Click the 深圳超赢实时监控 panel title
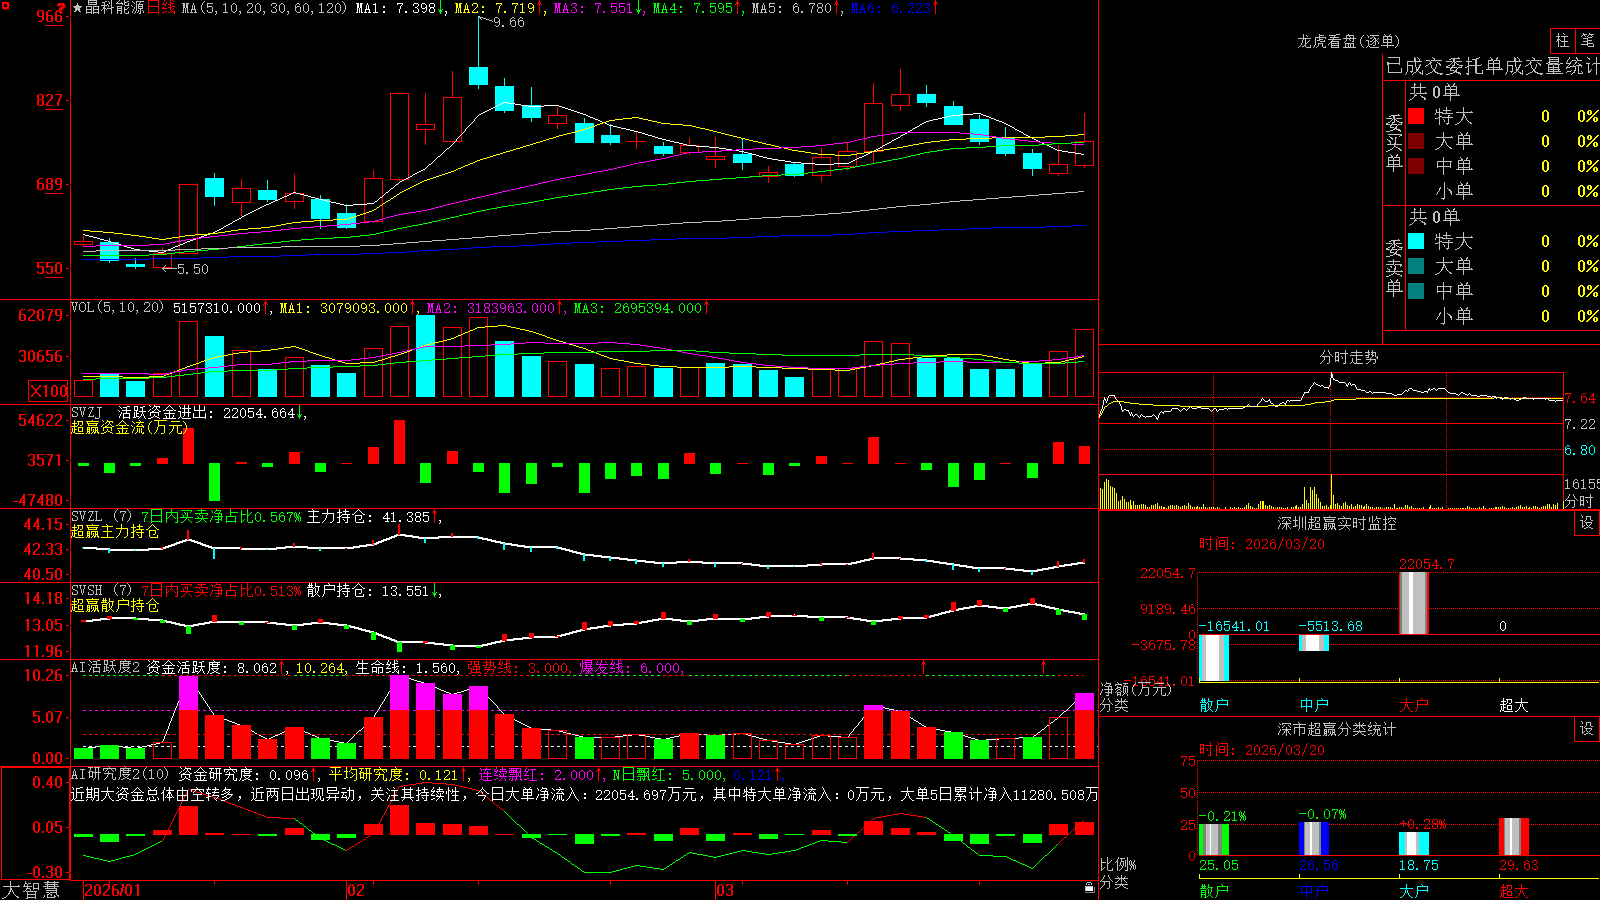Viewport: 1600px width, 900px height. pyautogui.click(x=1337, y=523)
